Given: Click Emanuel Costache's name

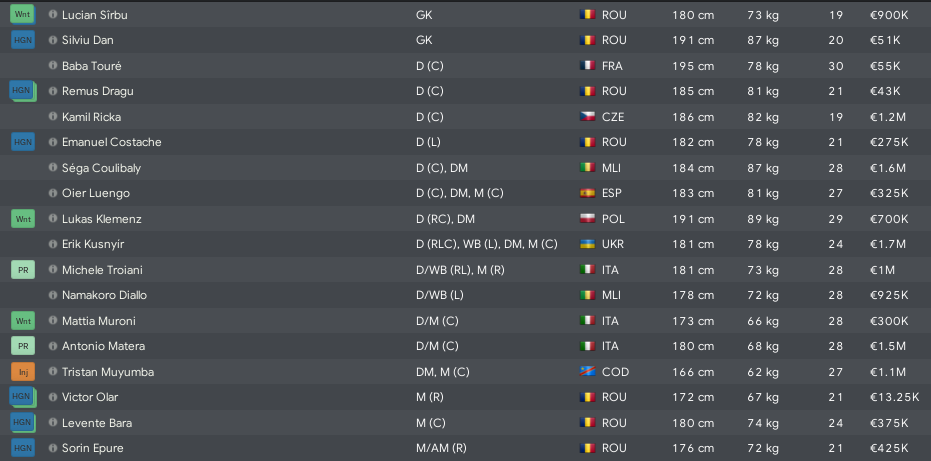Looking at the screenshot, I should 112,142.
